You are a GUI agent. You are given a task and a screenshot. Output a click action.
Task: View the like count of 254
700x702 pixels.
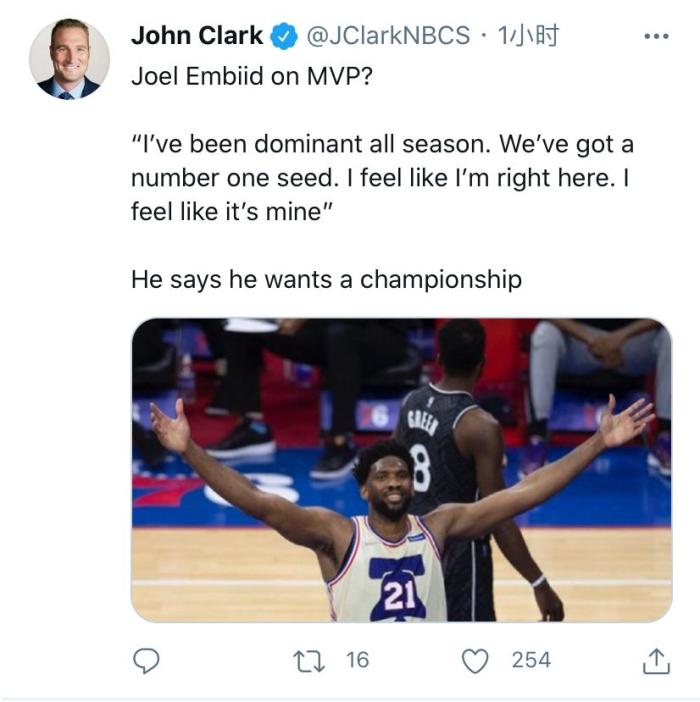pyautogui.click(x=531, y=660)
